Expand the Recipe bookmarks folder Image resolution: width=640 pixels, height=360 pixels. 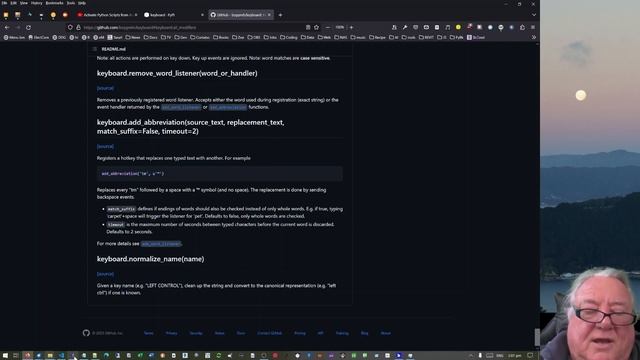coord(377,37)
